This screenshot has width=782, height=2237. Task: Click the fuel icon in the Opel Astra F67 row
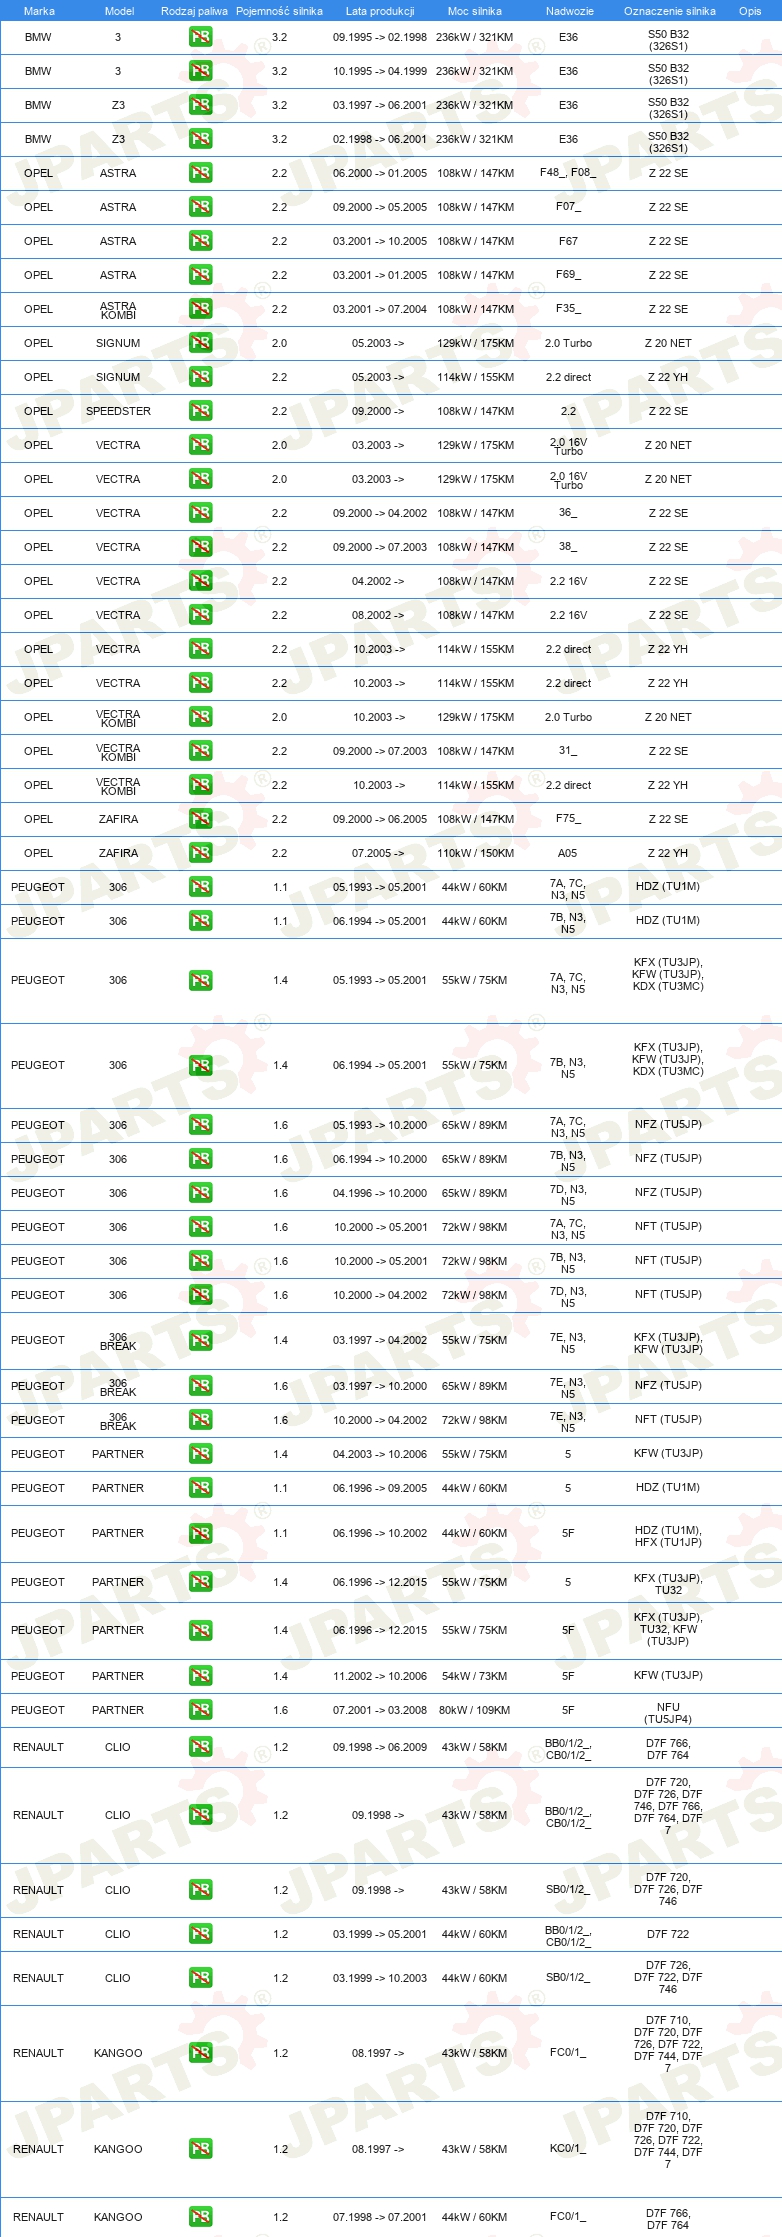200,241
